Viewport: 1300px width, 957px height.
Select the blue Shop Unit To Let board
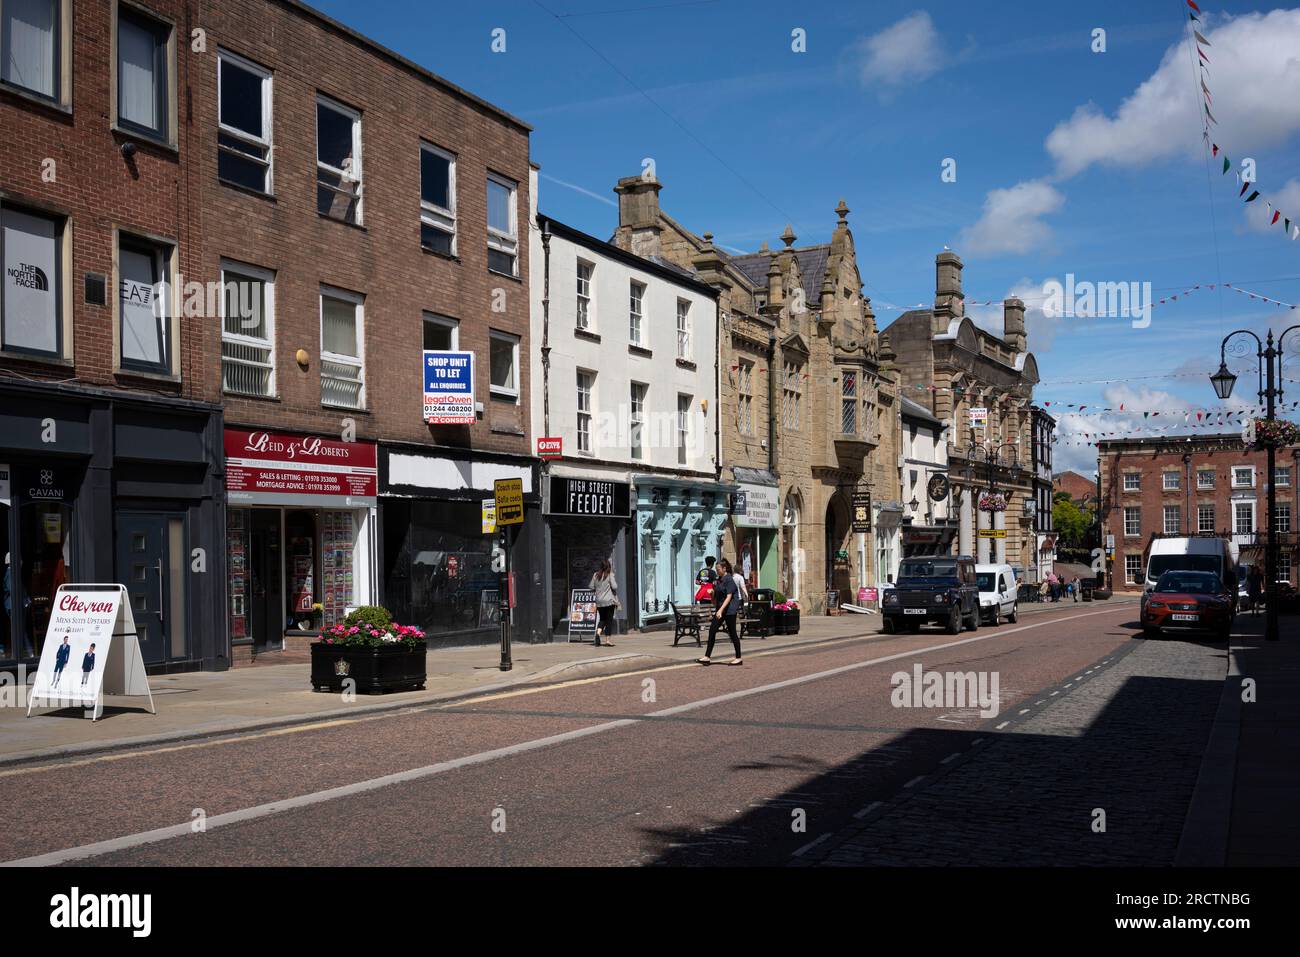pyautogui.click(x=449, y=388)
